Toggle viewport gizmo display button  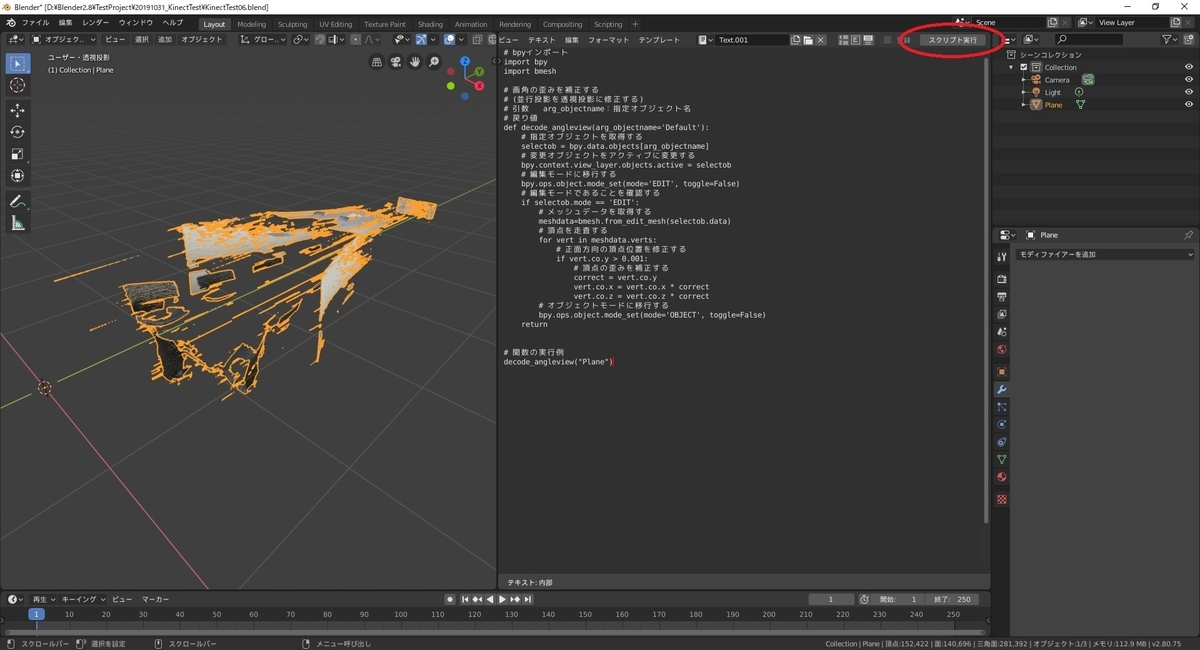click(x=422, y=39)
